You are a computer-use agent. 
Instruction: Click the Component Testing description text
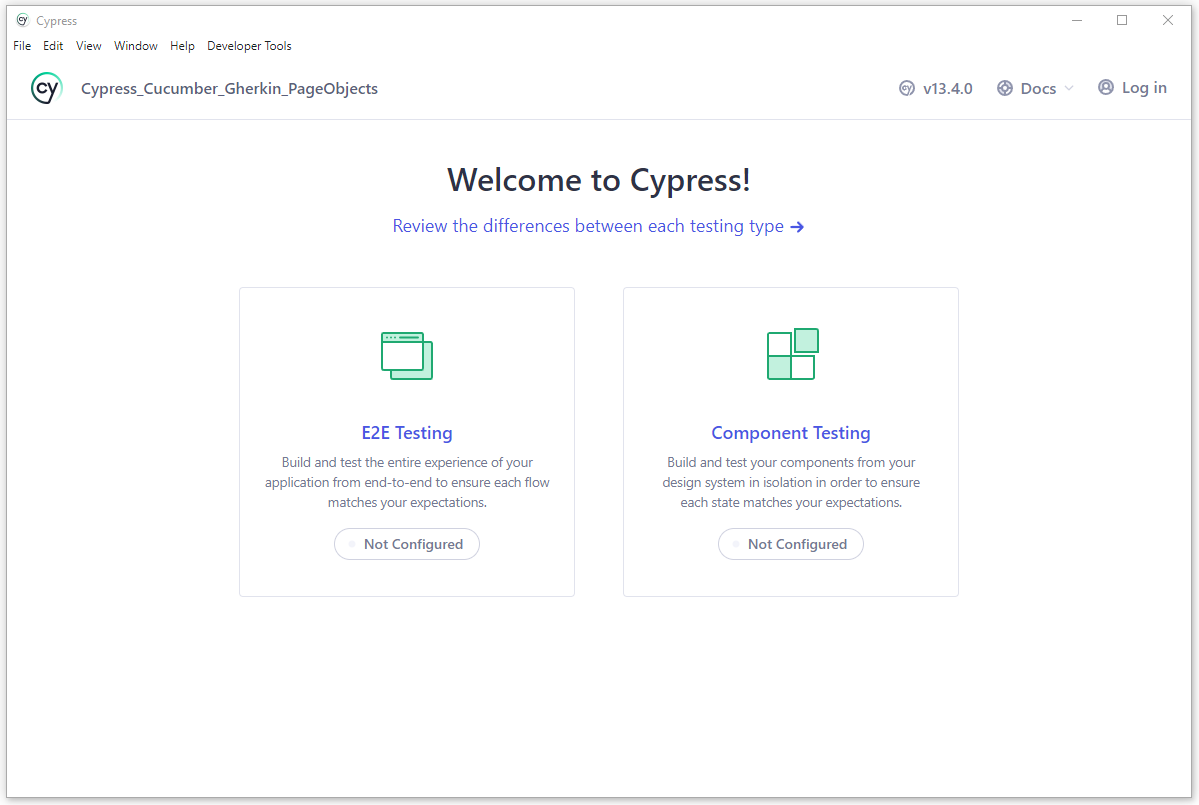tap(791, 482)
